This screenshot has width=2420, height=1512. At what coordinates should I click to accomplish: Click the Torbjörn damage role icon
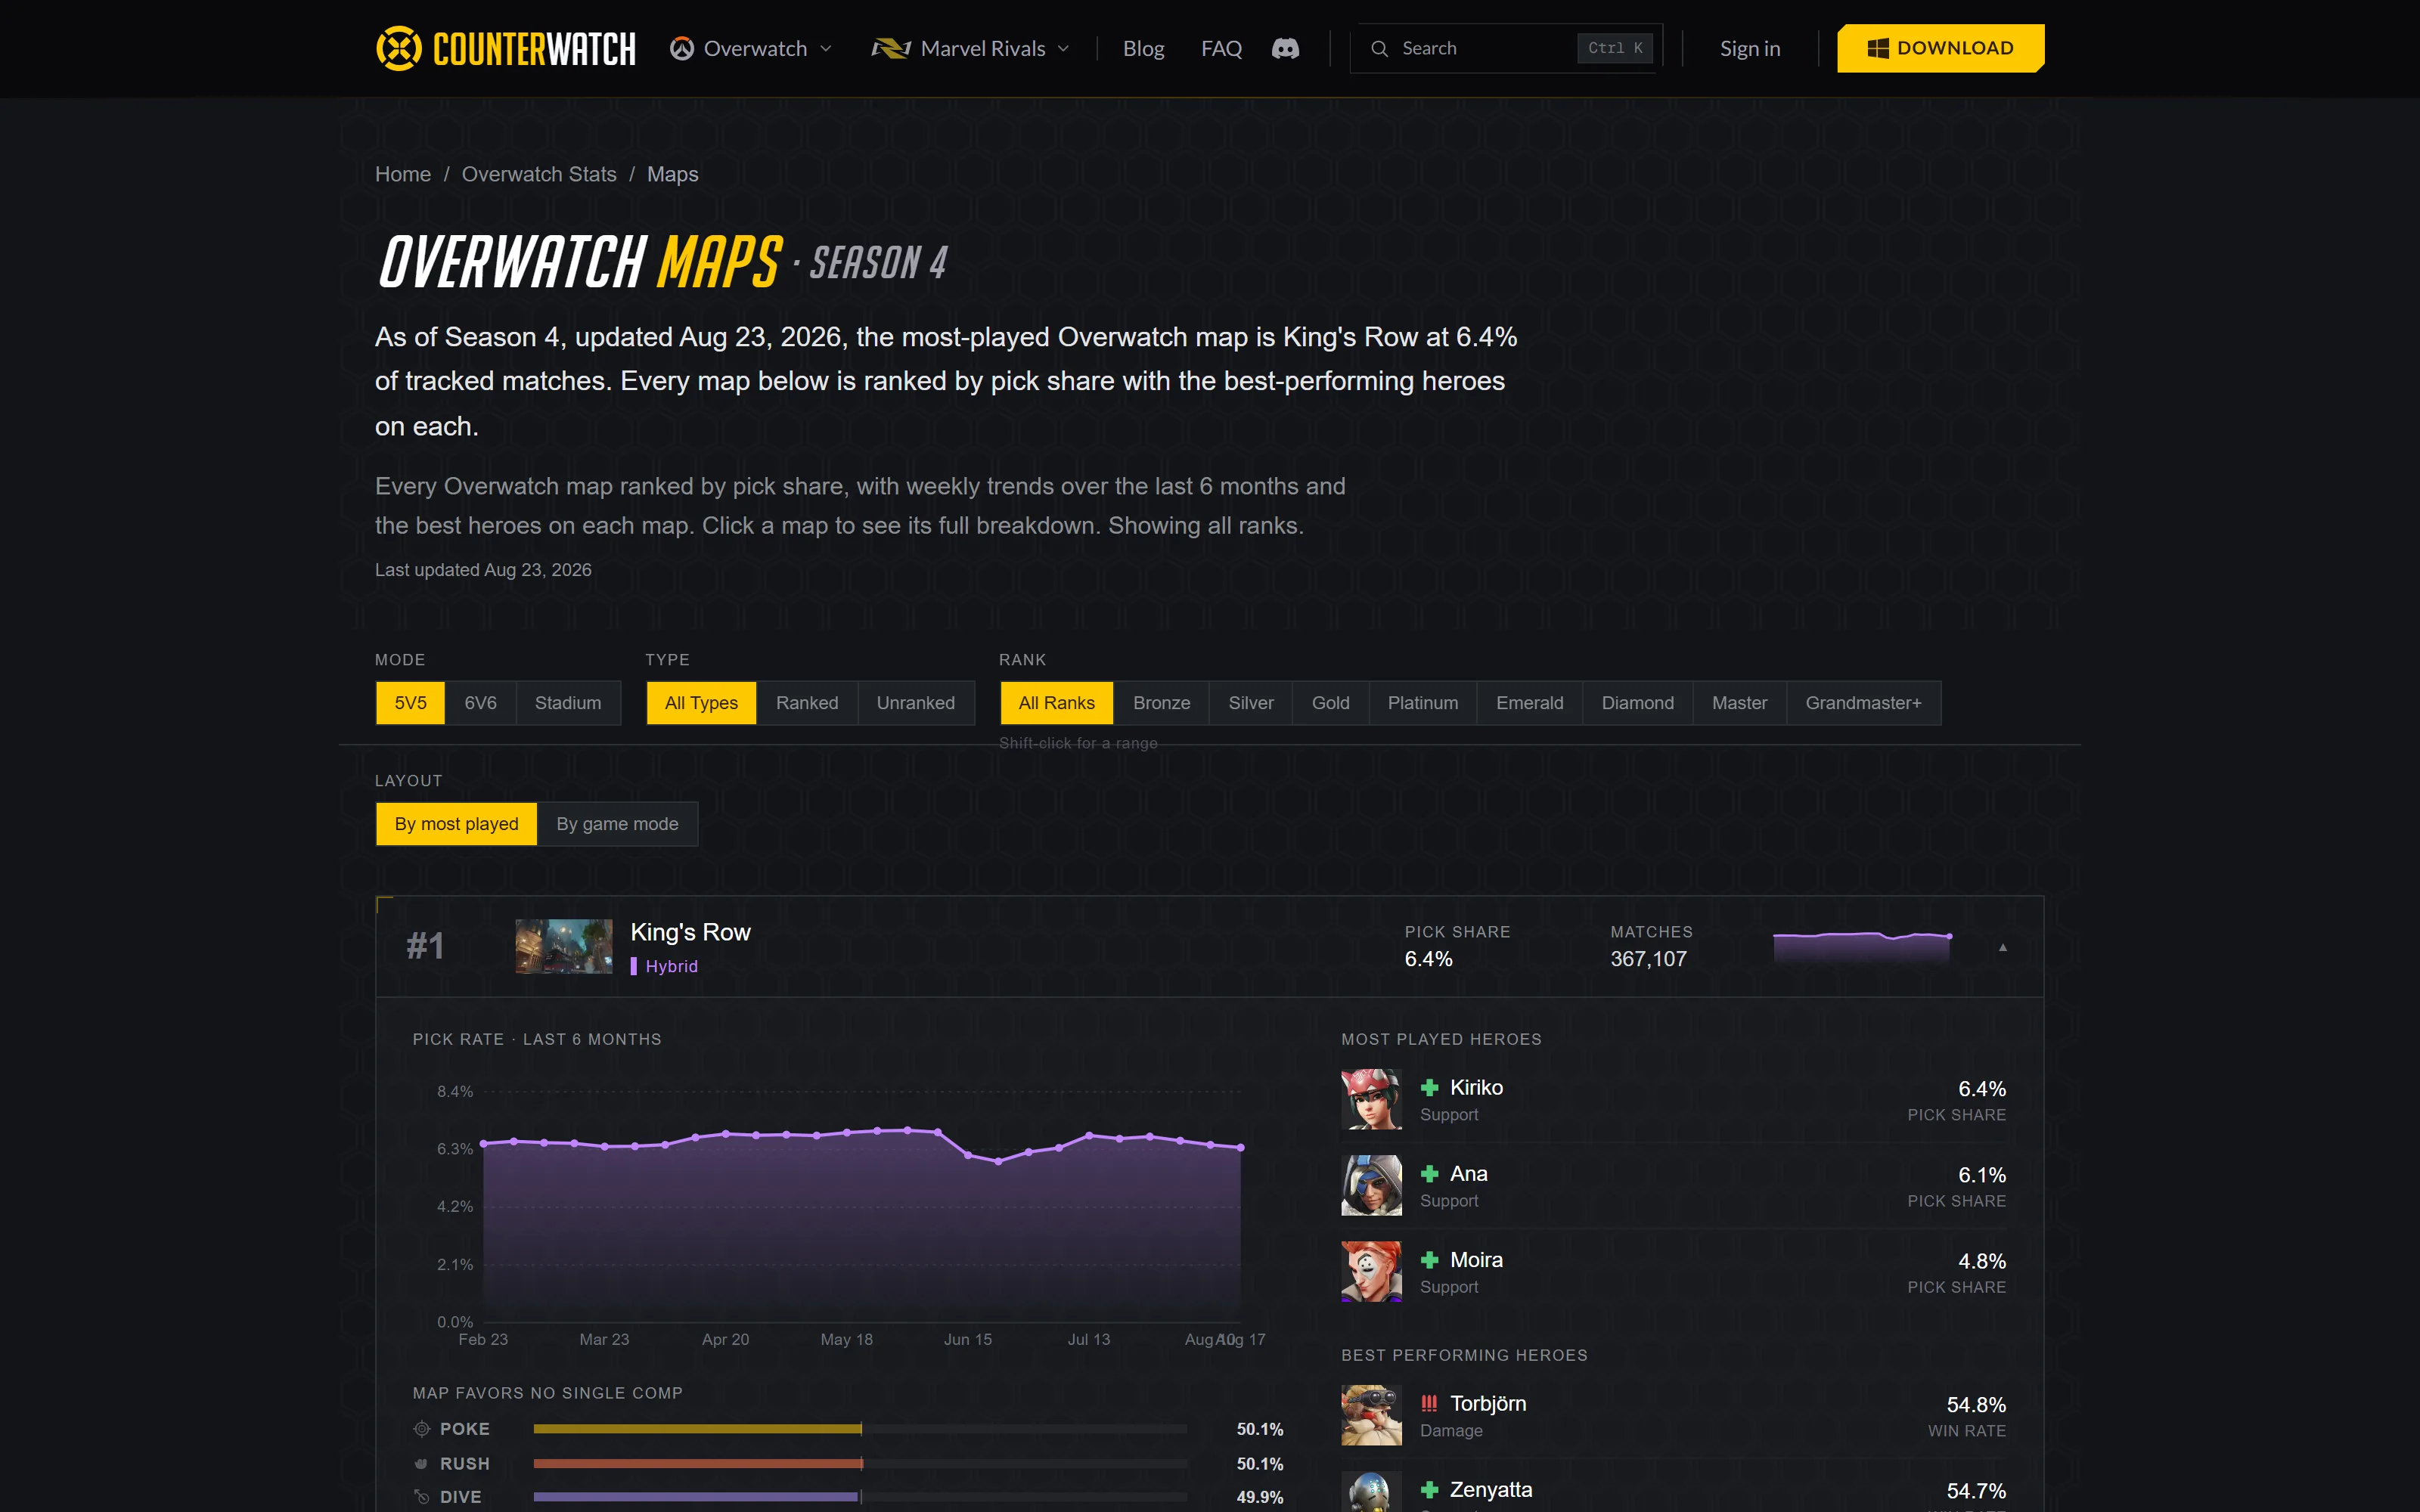[1430, 1403]
